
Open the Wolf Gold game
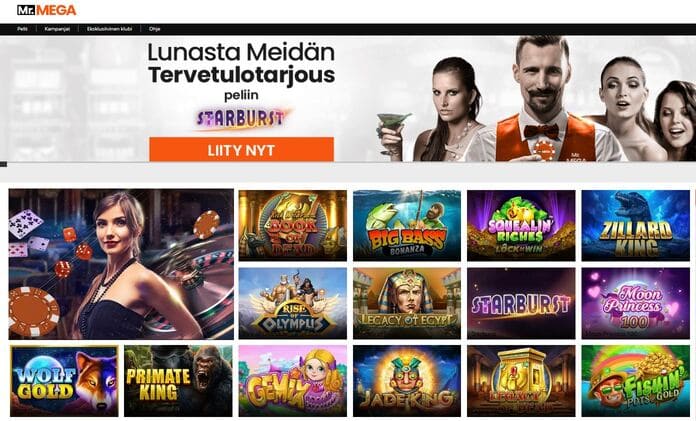pyautogui.click(x=64, y=381)
